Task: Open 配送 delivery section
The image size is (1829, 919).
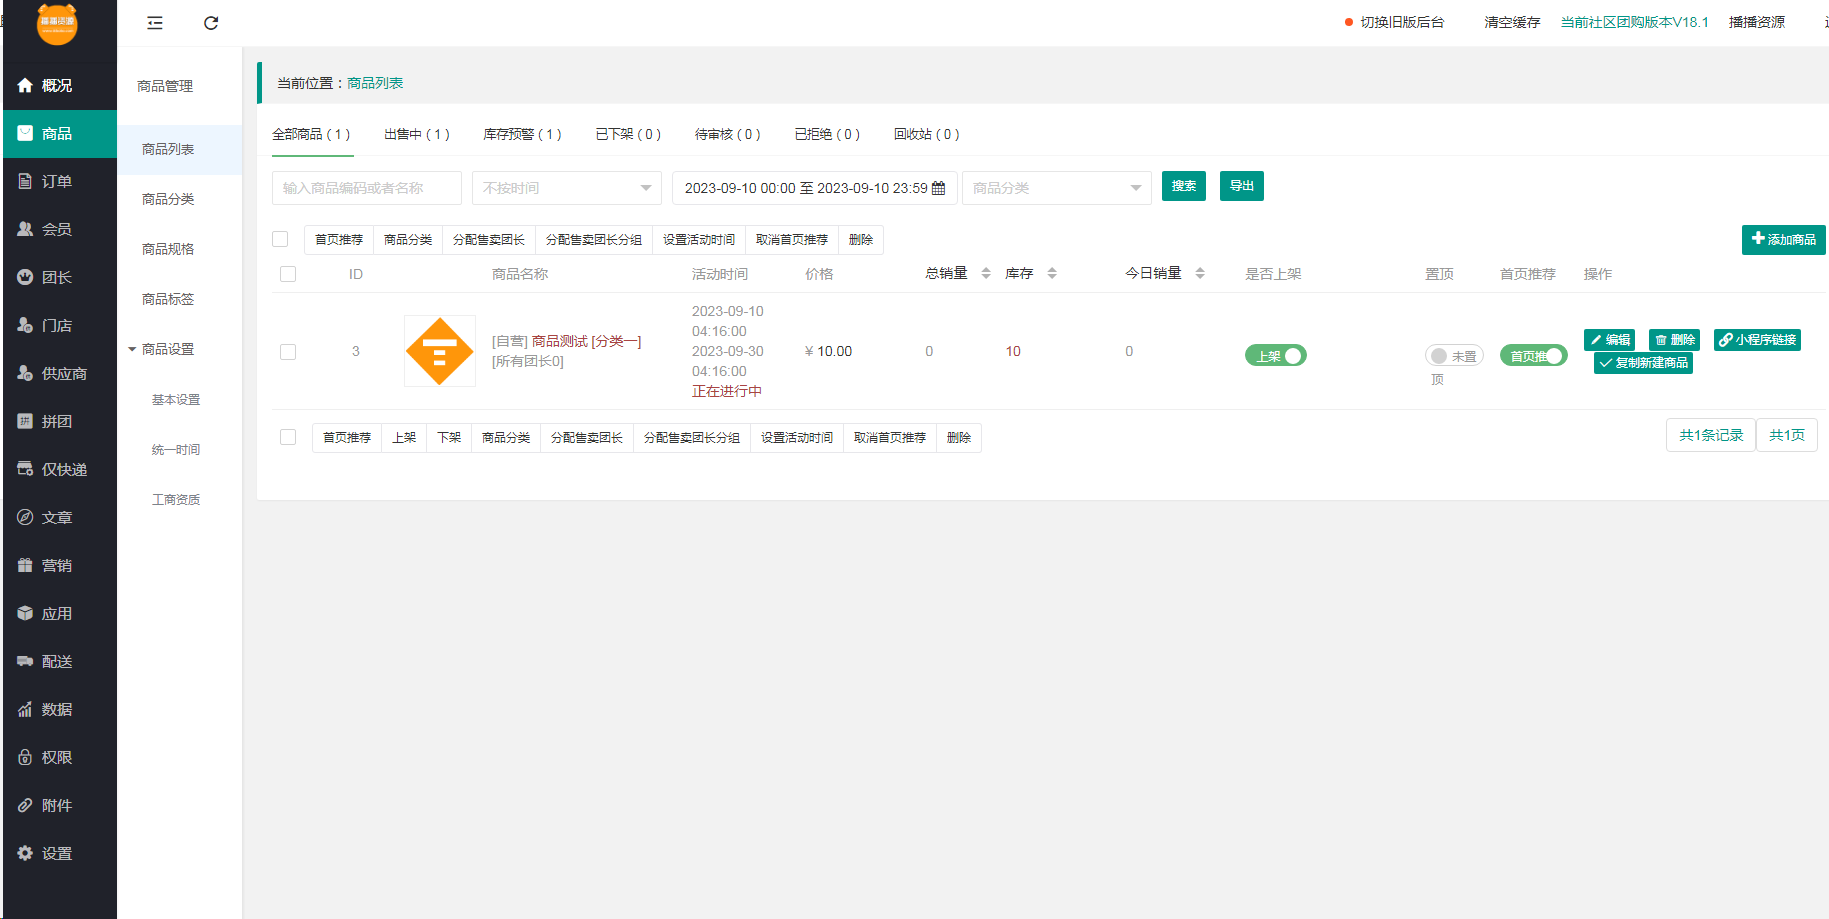Action: 59,662
